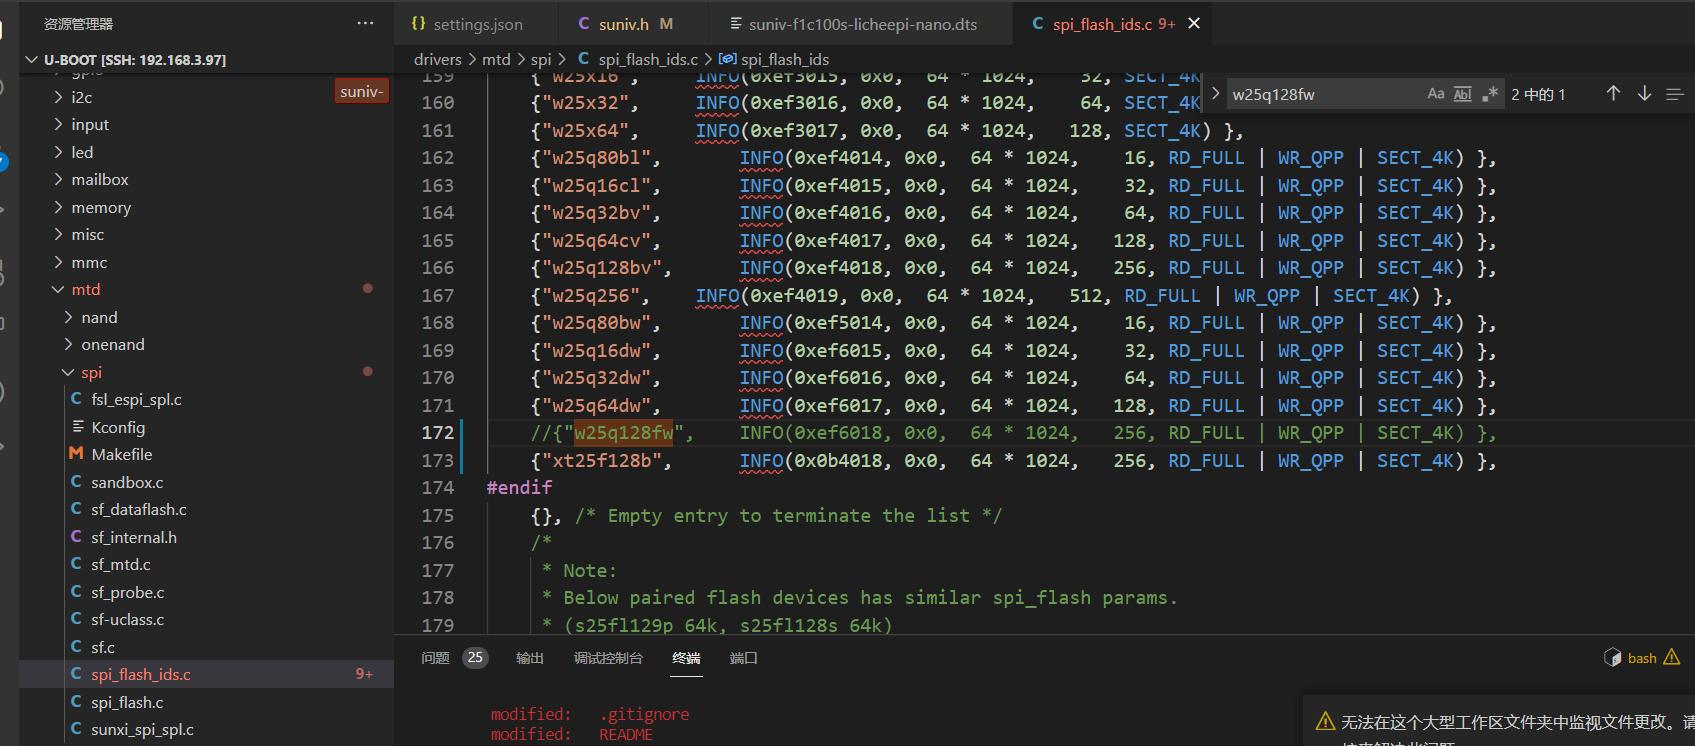Go to previous find match
The height and width of the screenshot is (746, 1695).
(1613, 93)
